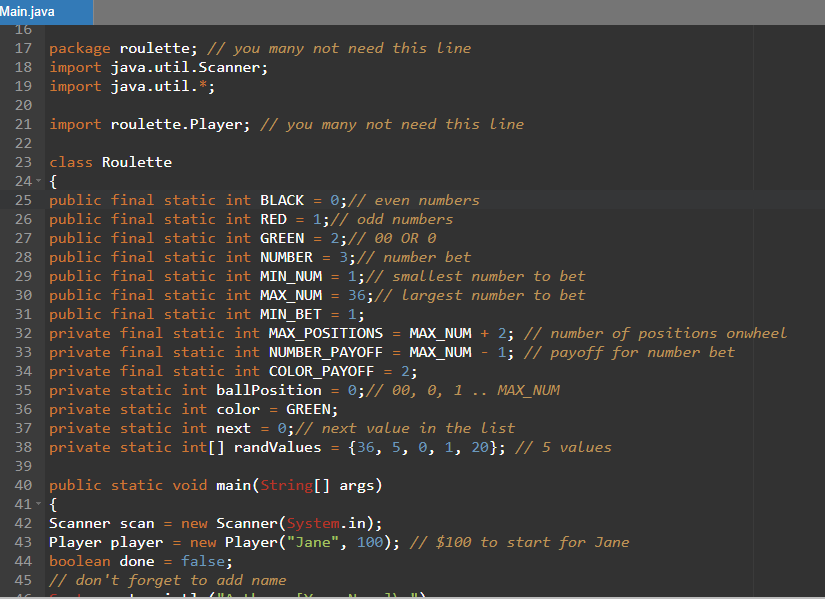Click the COLOR_PAYOFF constant name
This screenshot has height=599, width=825.
tap(321, 371)
